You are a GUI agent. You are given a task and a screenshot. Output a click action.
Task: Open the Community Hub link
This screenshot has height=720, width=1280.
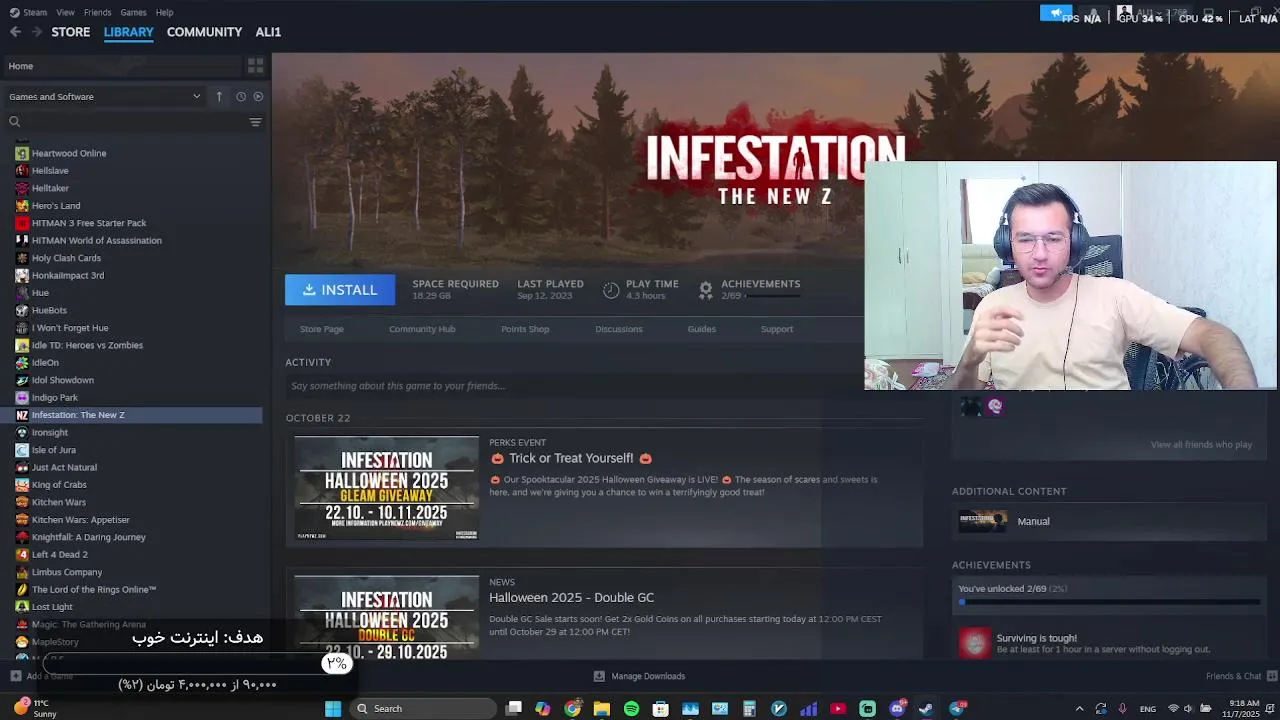(x=422, y=329)
